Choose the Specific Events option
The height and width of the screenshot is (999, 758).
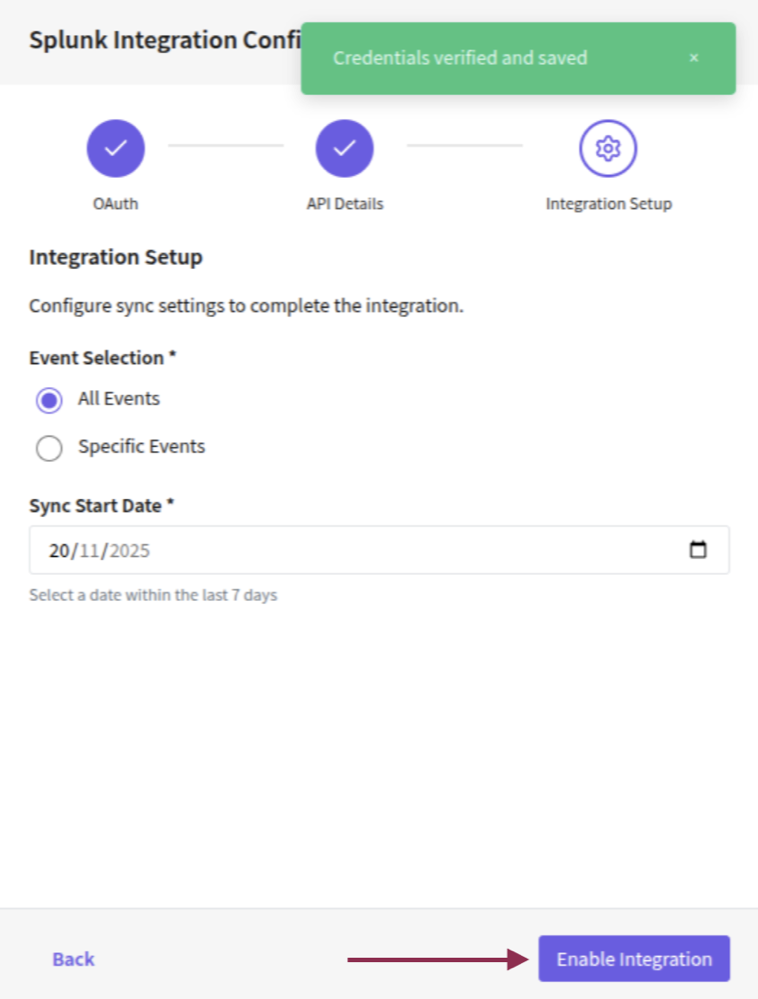point(49,447)
